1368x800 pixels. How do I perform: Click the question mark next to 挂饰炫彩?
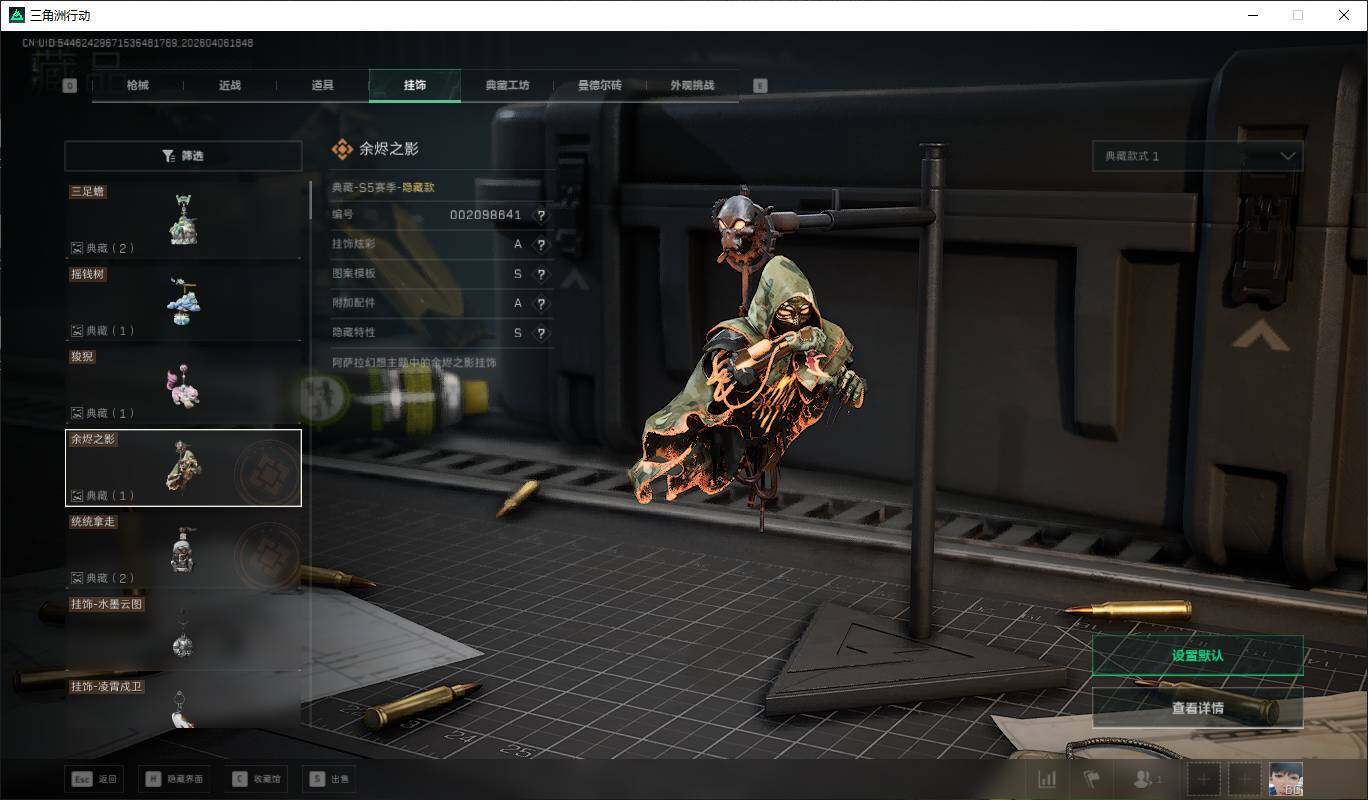[x=541, y=245]
